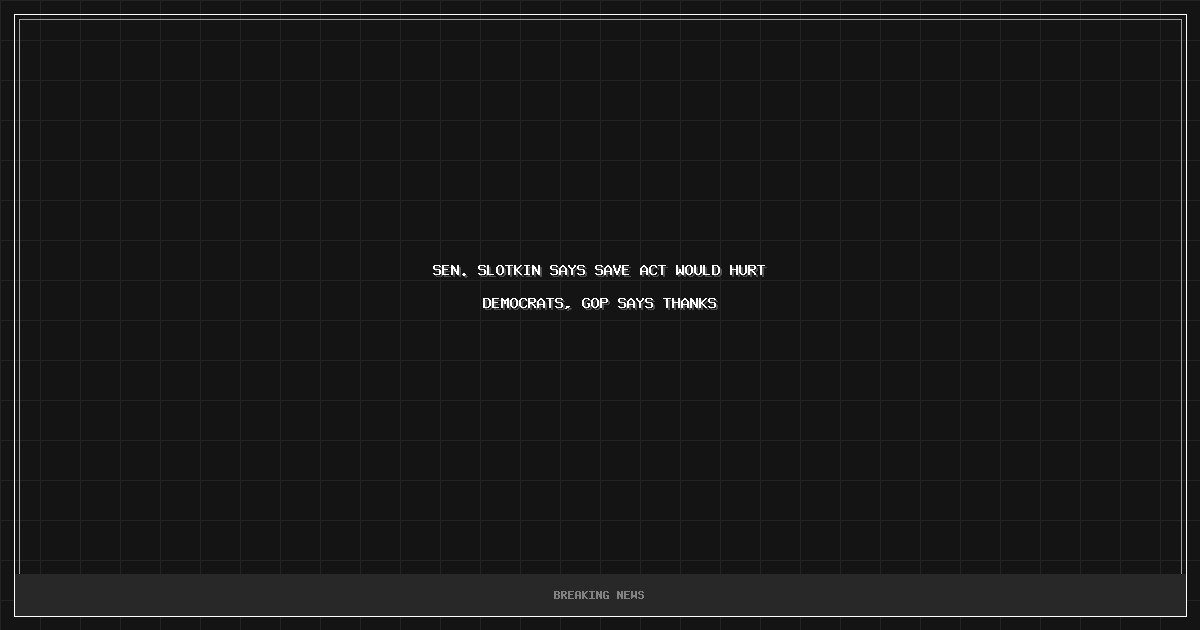This screenshot has width=1200, height=630.
Task: Click the word BREAKING in the bottom bar
Action: tap(581, 595)
